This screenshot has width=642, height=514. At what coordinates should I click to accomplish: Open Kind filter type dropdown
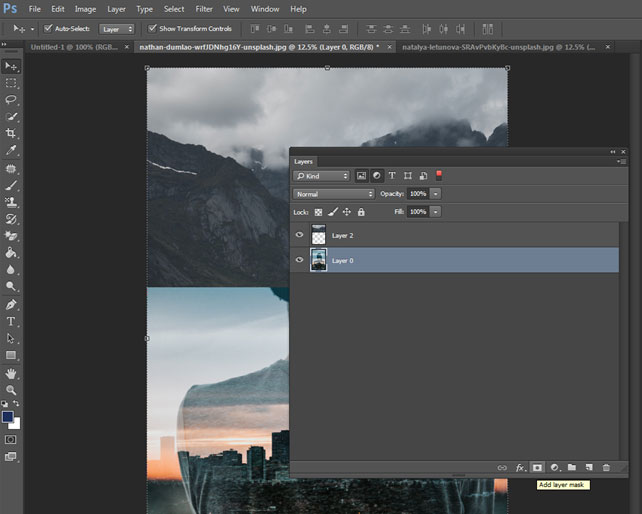click(321, 176)
